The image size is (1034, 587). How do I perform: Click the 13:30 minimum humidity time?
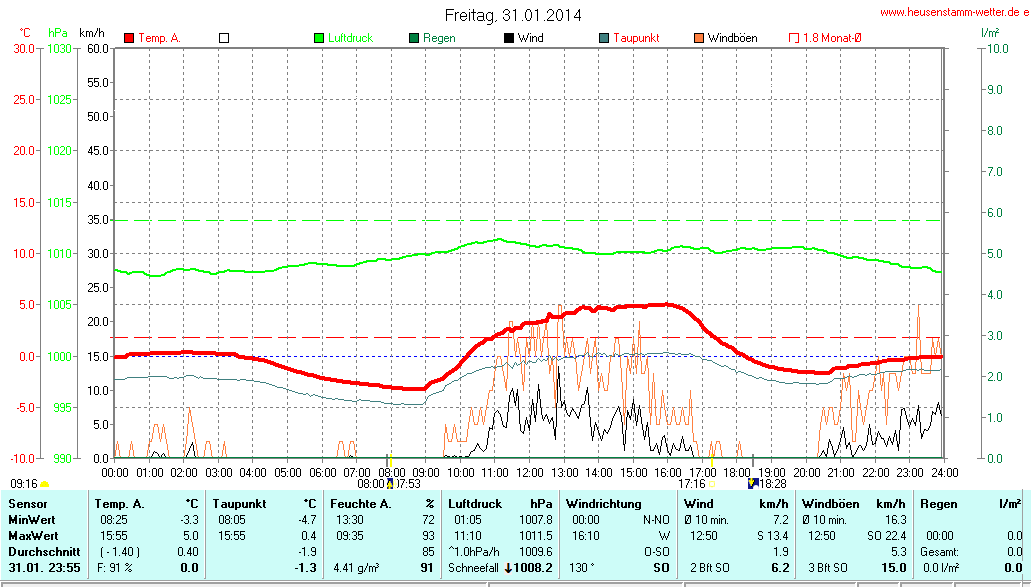pos(350,520)
